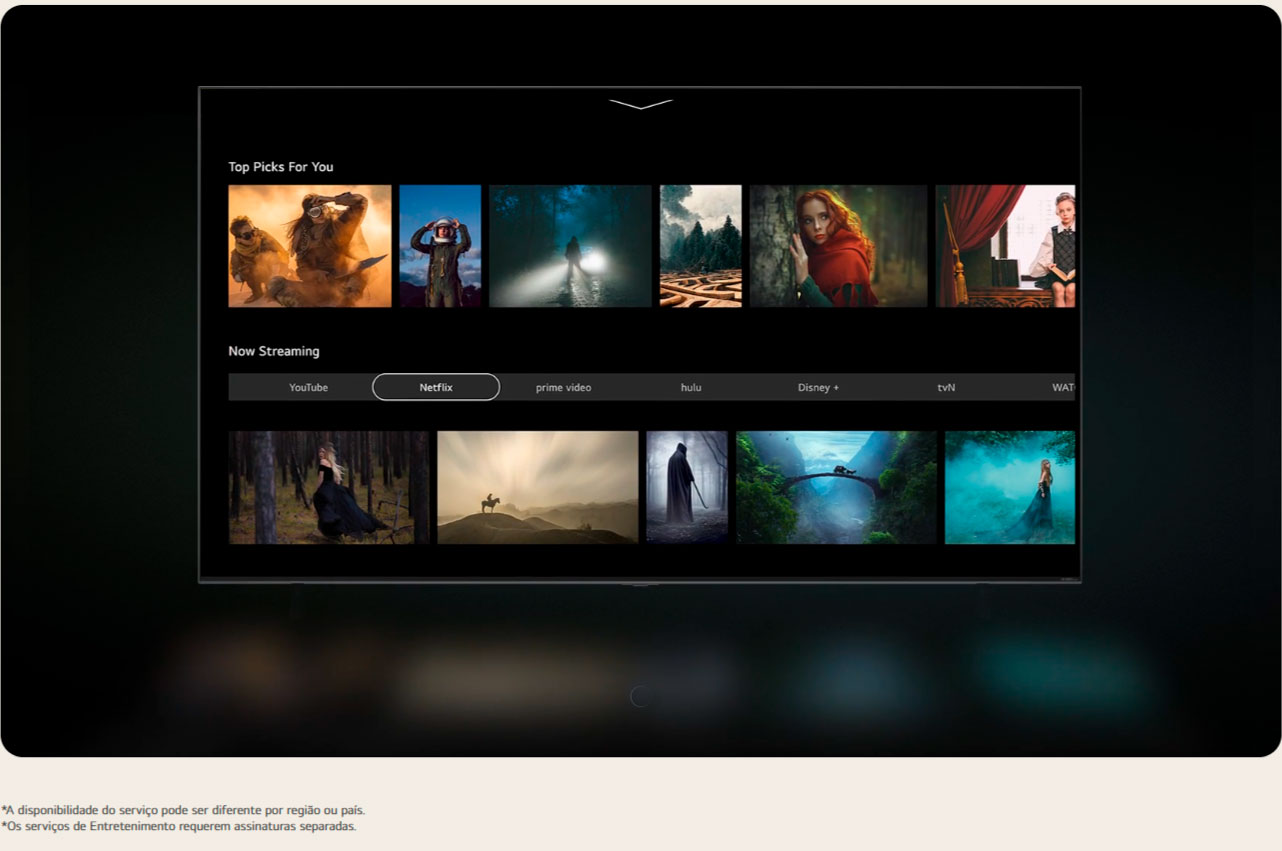Click the down chevron above Top Picks
Viewport: 1282px width, 851px height.
tap(640, 104)
